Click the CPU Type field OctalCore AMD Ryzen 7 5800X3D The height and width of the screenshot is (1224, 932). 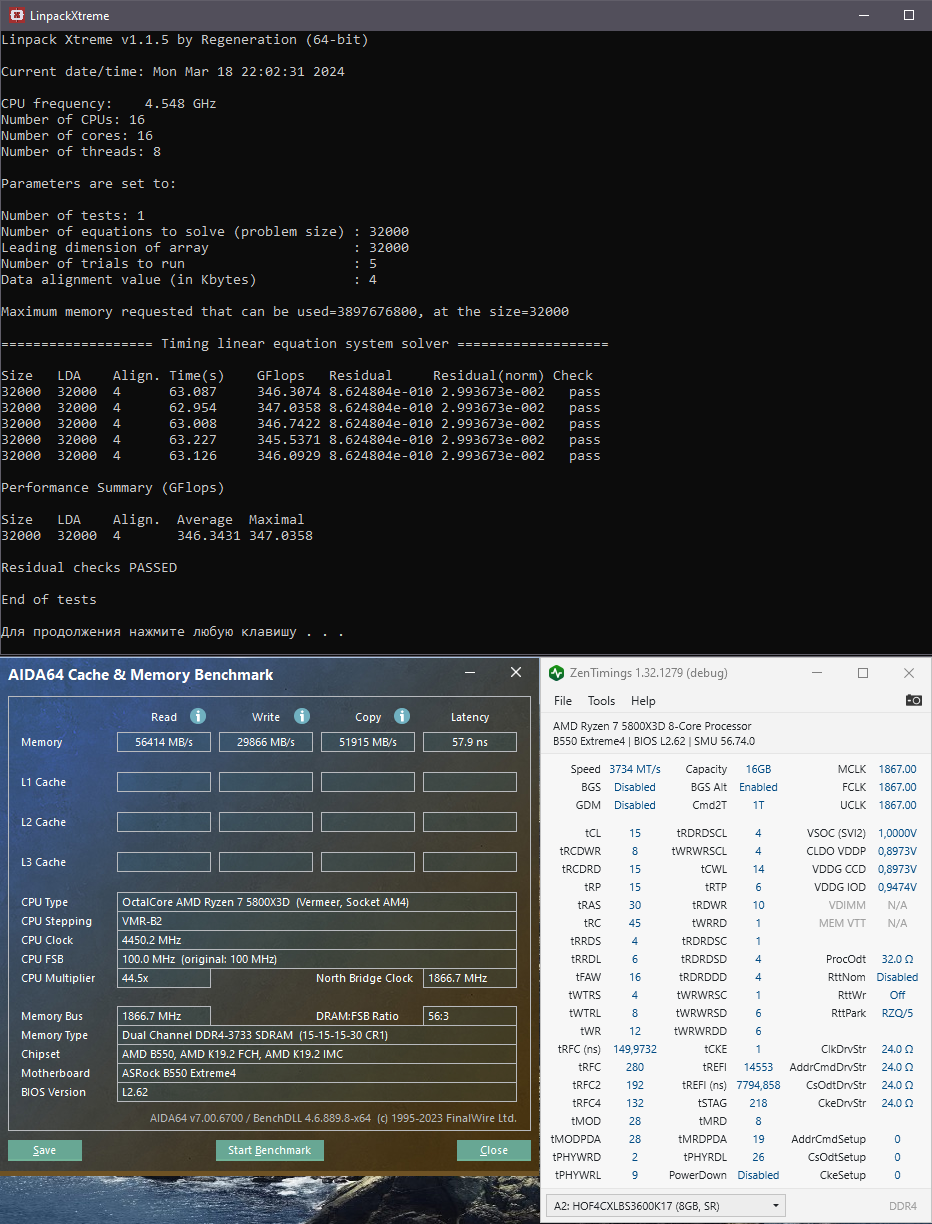tap(317, 902)
